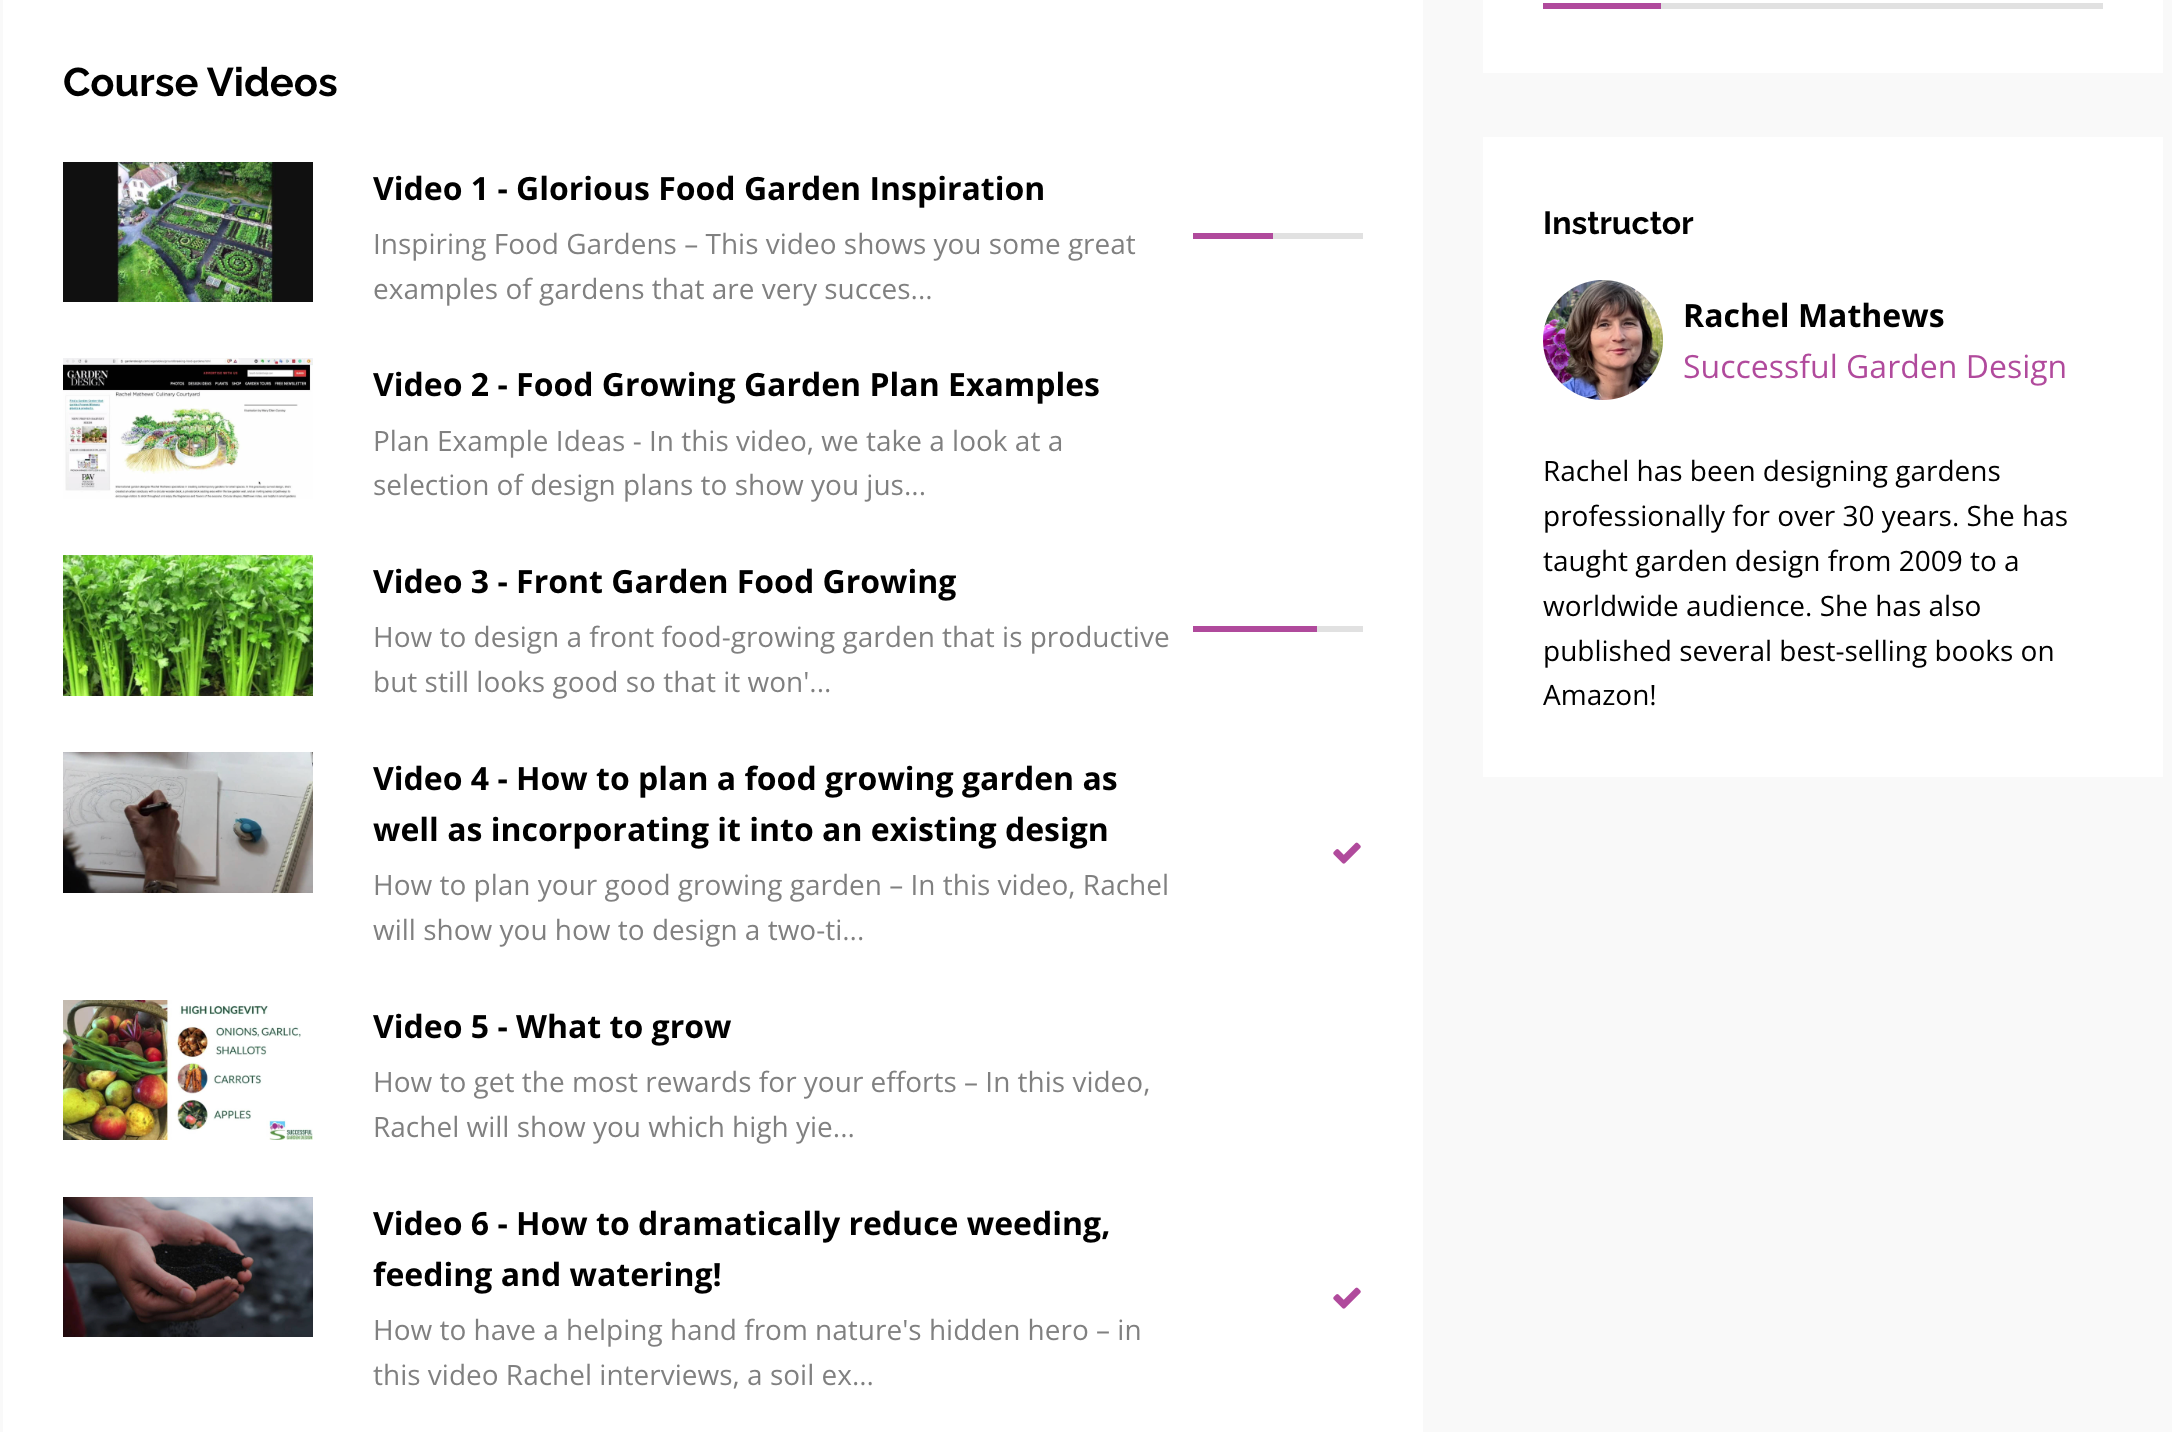Open Video 5 vegetables thumbnail
2172x1432 pixels.
click(x=188, y=1070)
